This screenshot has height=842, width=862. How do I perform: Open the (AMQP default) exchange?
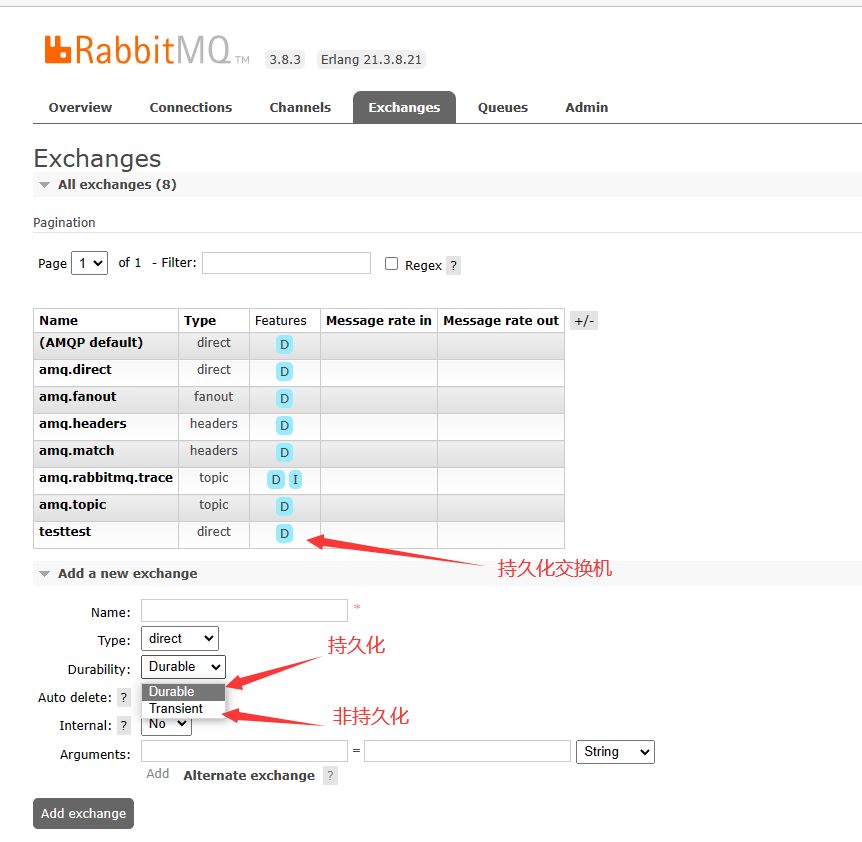coord(91,342)
